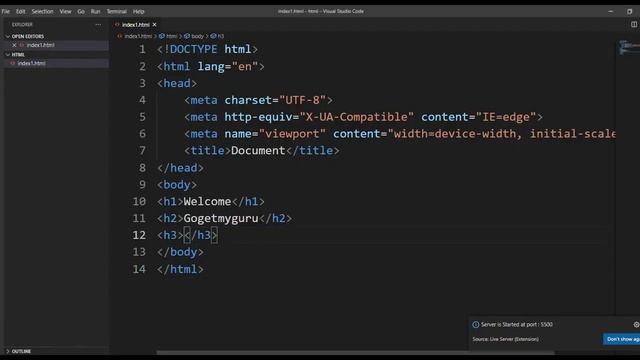This screenshot has height=360, width=640.
Task: Close the index1.html editor tab
Action: (x=155, y=24)
